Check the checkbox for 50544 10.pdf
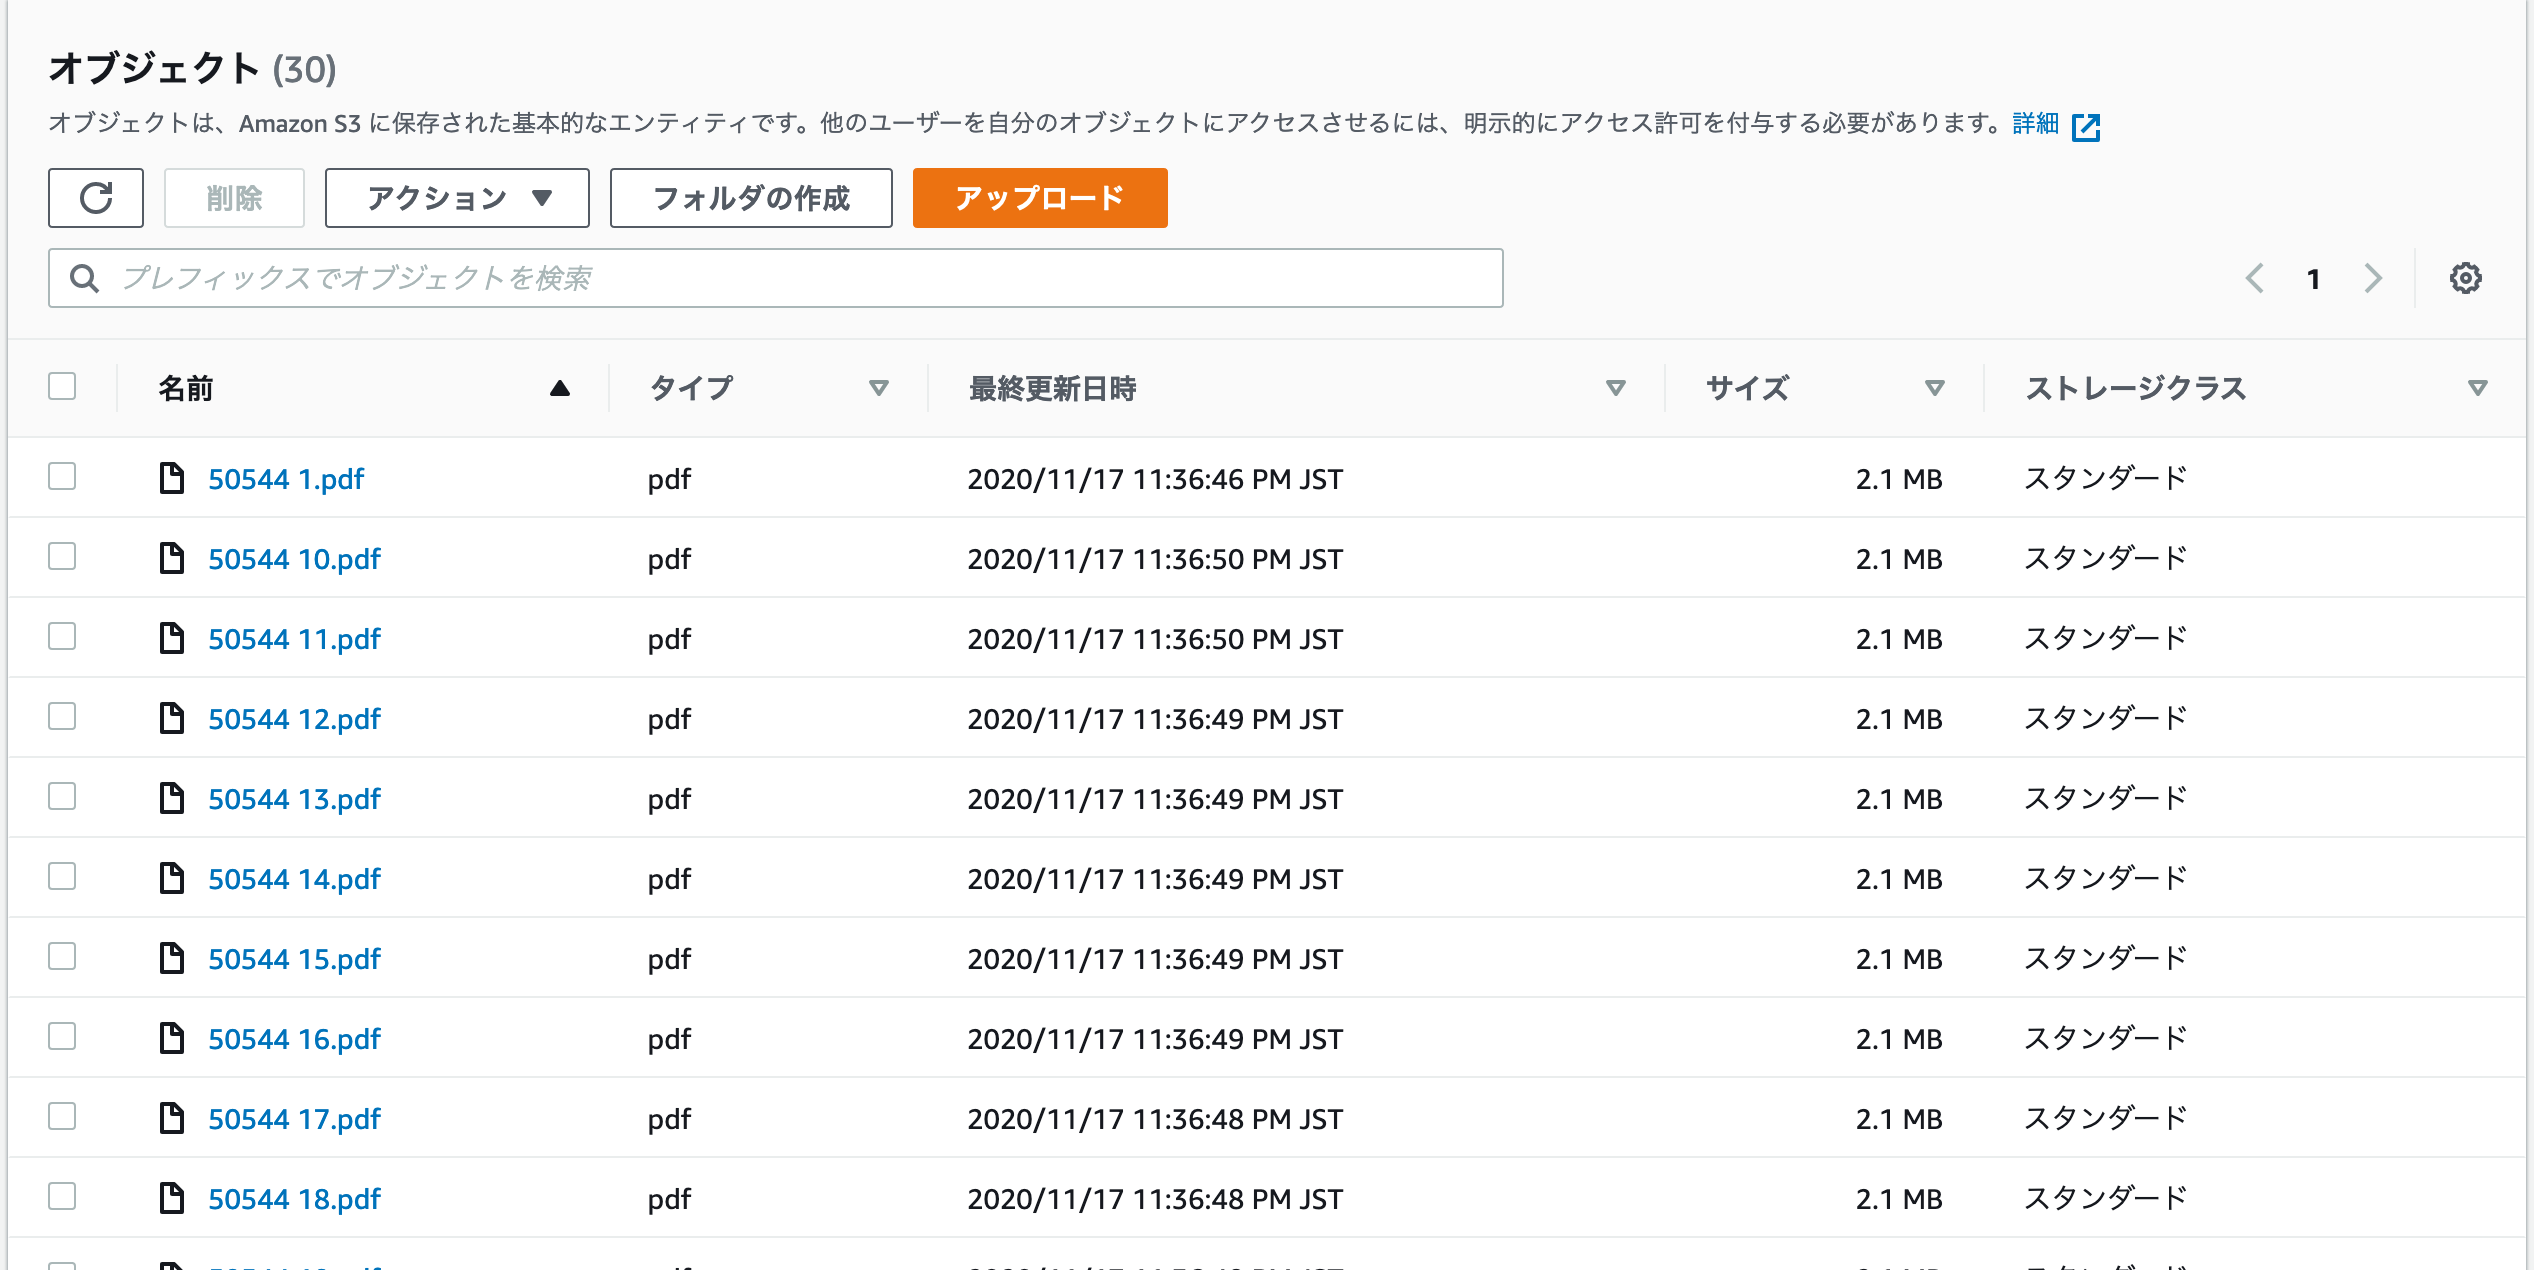This screenshot has width=2534, height=1270. click(62, 557)
